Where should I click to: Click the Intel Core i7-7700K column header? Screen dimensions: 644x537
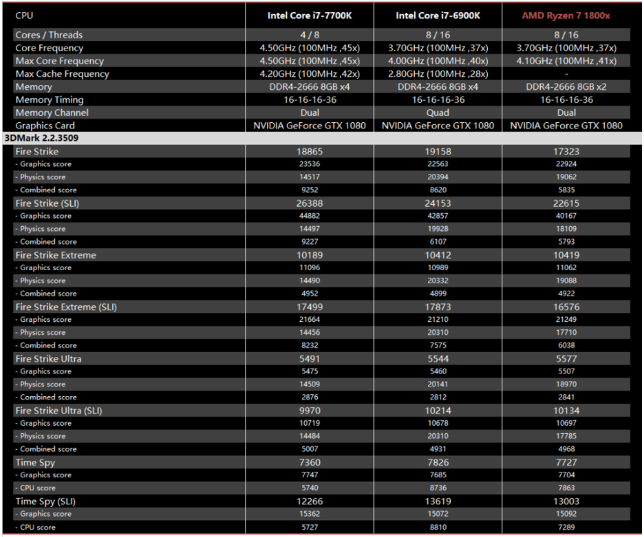(x=310, y=16)
